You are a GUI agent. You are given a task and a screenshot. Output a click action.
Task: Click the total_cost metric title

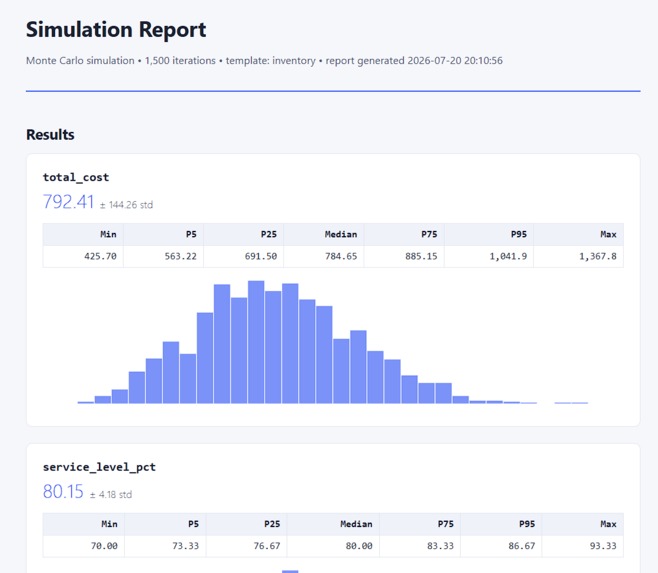(x=76, y=177)
